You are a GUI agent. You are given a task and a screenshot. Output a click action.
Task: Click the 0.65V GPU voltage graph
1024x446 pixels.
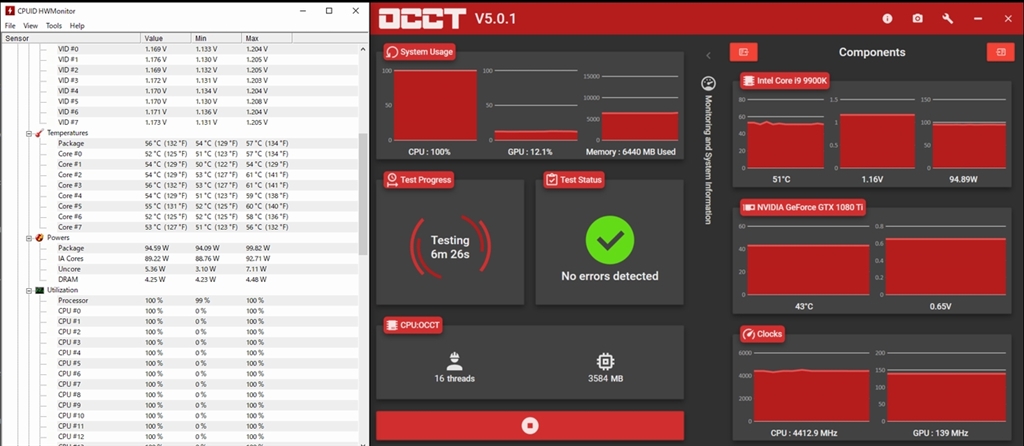pyautogui.click(x=946, y=261)
